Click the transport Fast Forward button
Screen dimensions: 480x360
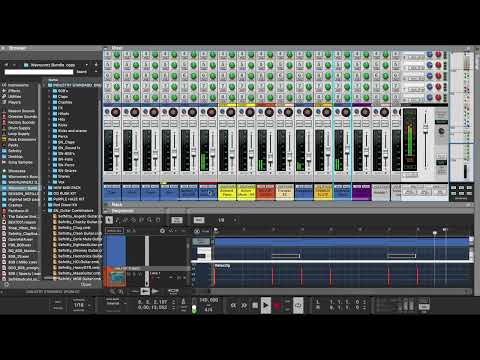point(244,305)
